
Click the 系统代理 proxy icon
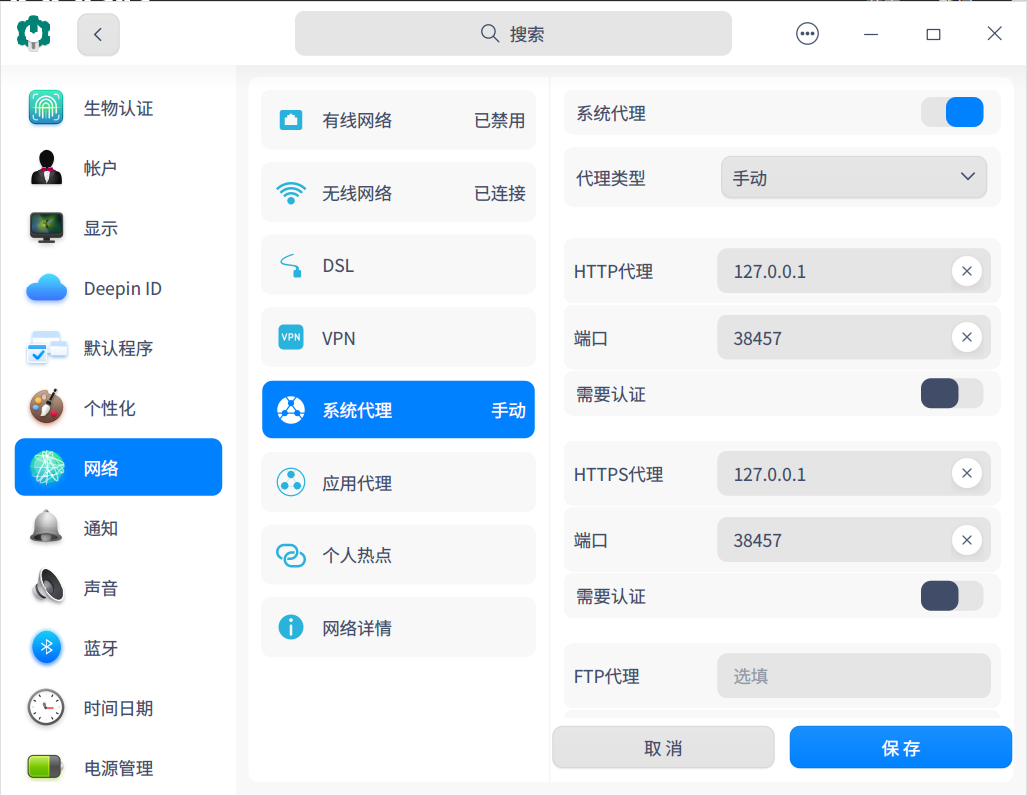coord(291,410)
